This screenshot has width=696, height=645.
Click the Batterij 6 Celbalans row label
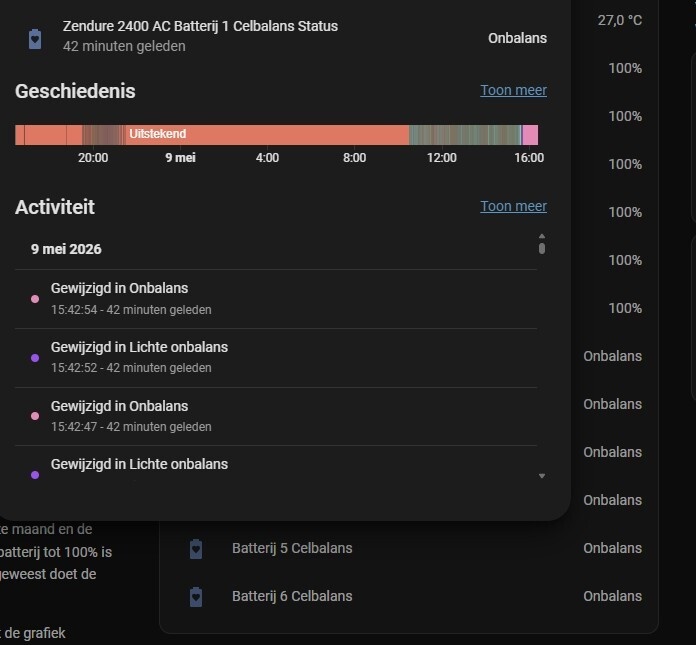(x=292, y=596)
